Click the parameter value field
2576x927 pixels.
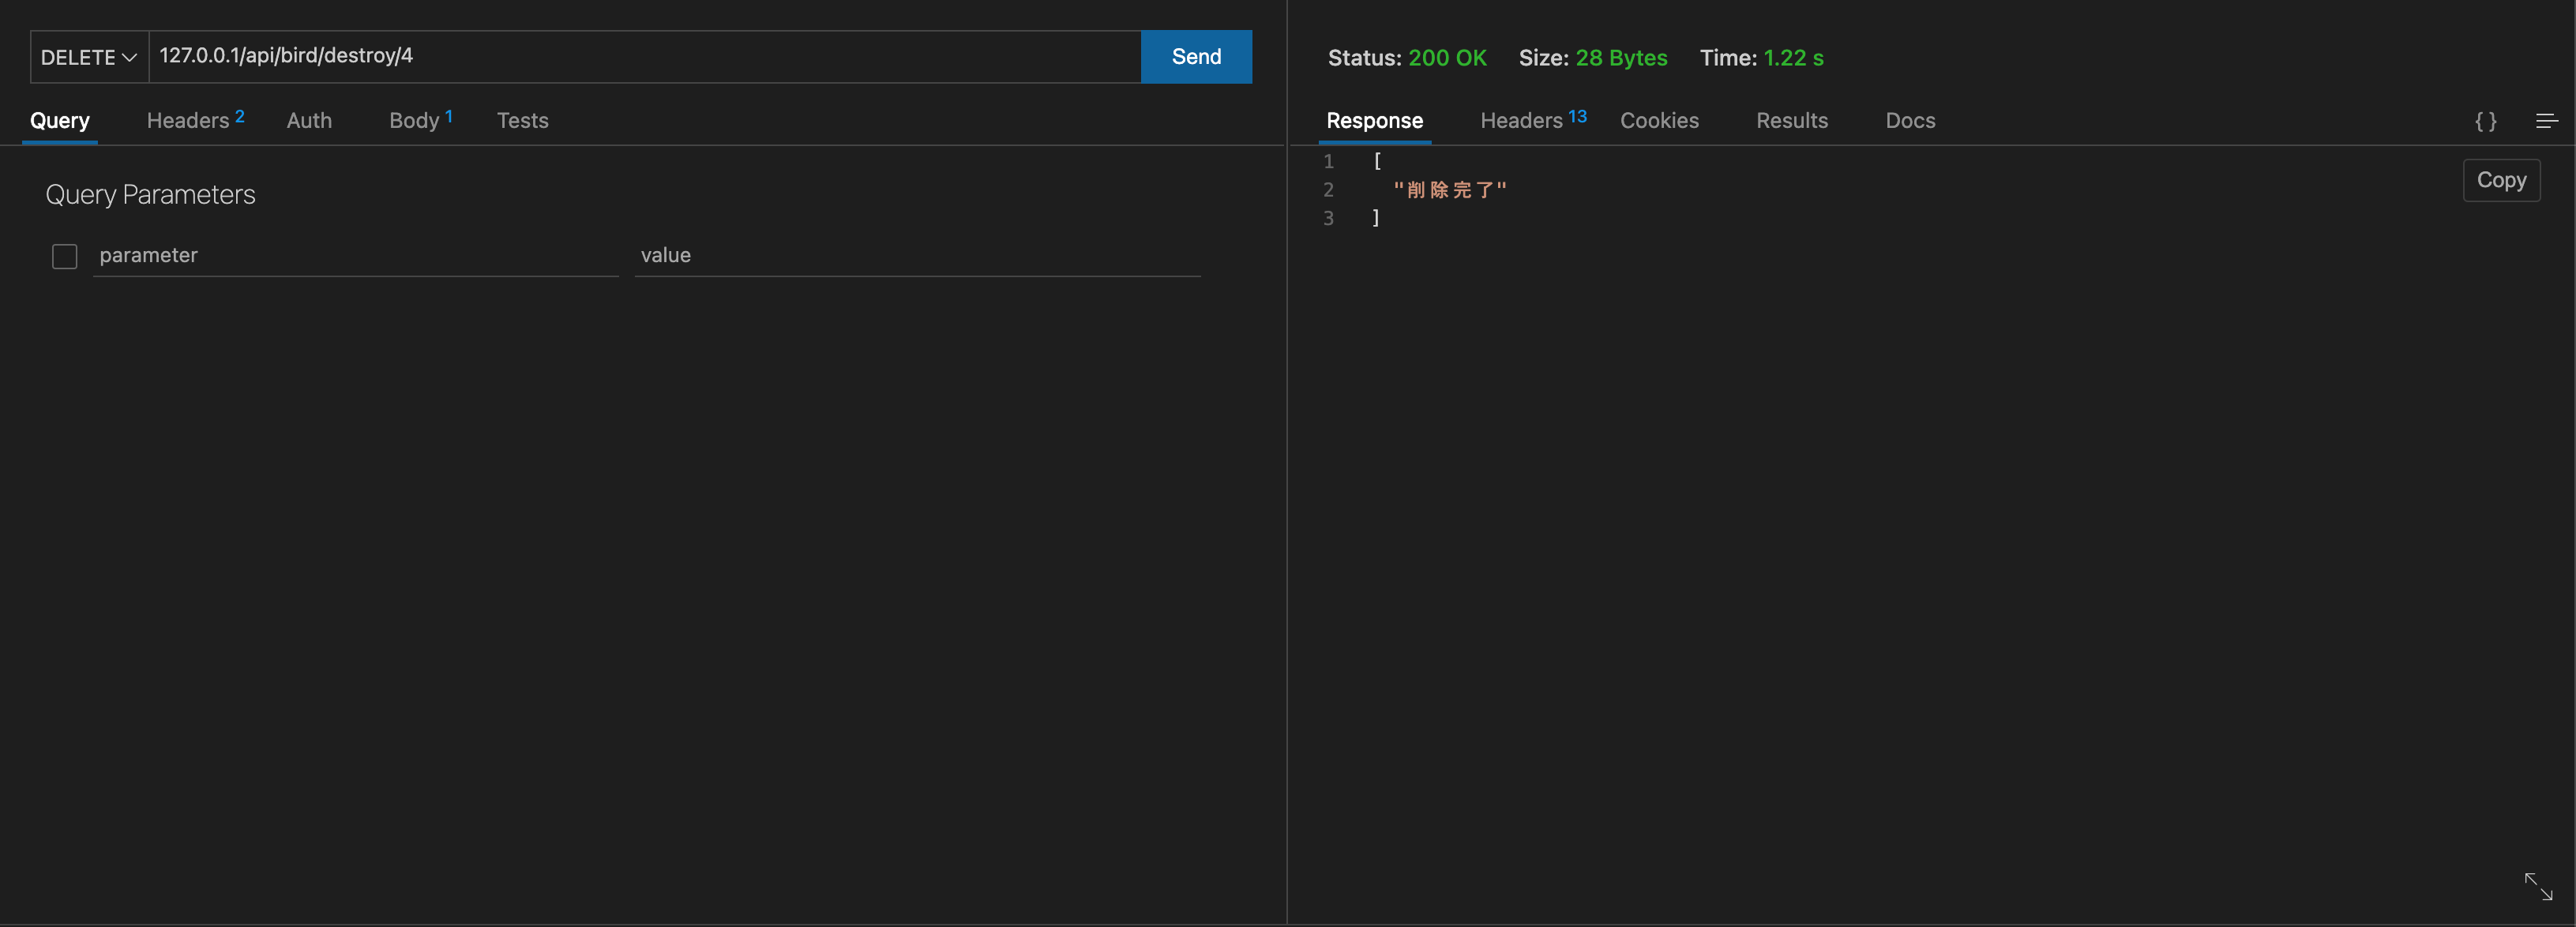(x=916, y=255)
